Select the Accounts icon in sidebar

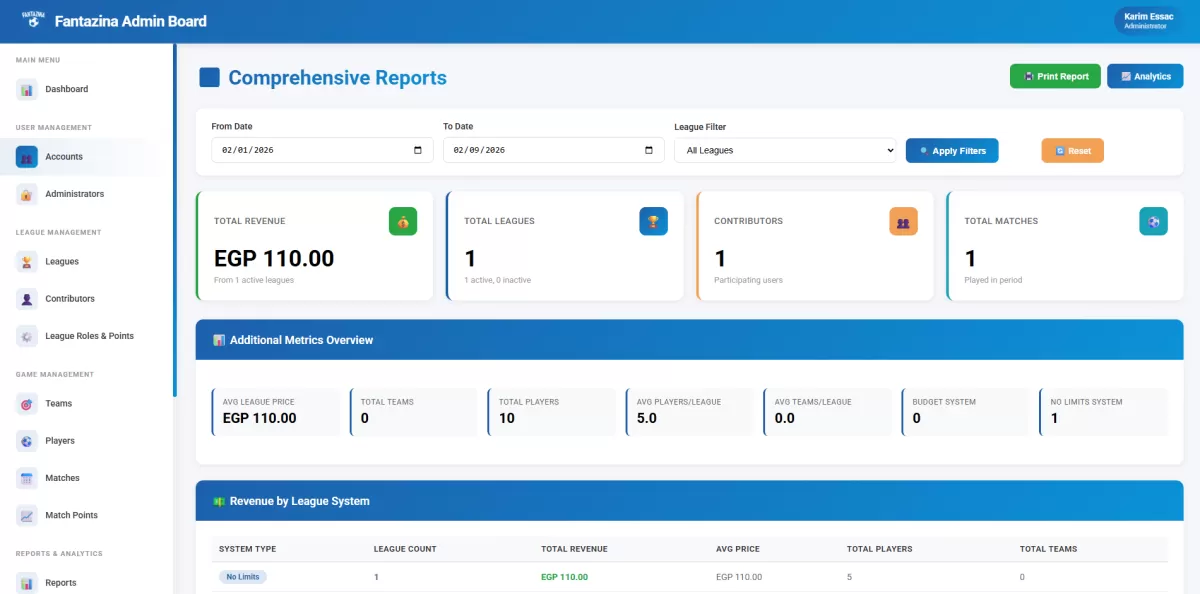pos(25,156)
